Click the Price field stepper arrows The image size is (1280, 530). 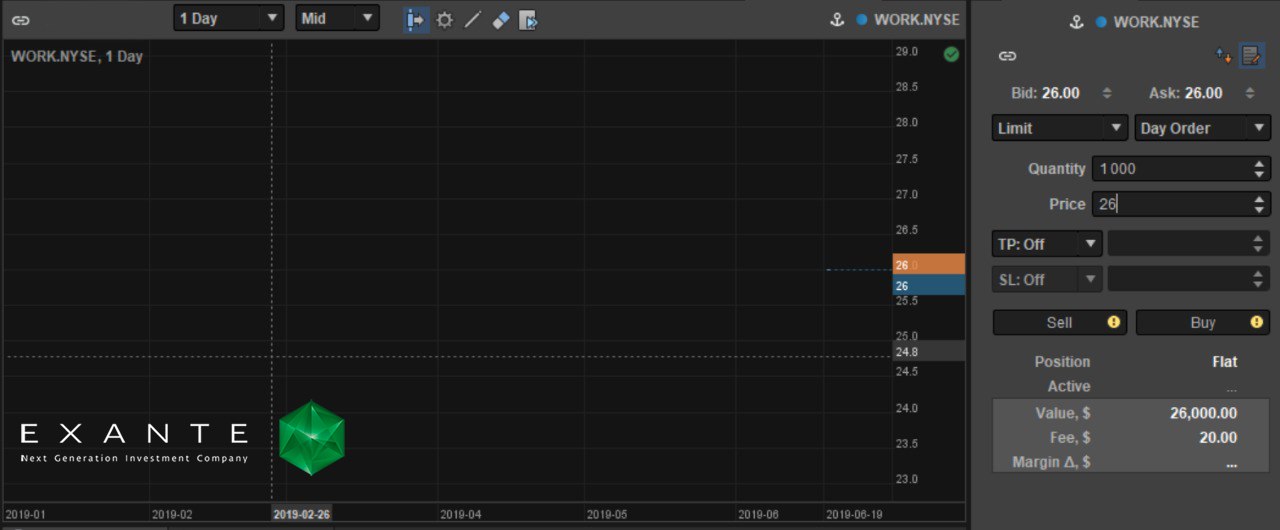pyautogui.click(x=1259, y=204)
